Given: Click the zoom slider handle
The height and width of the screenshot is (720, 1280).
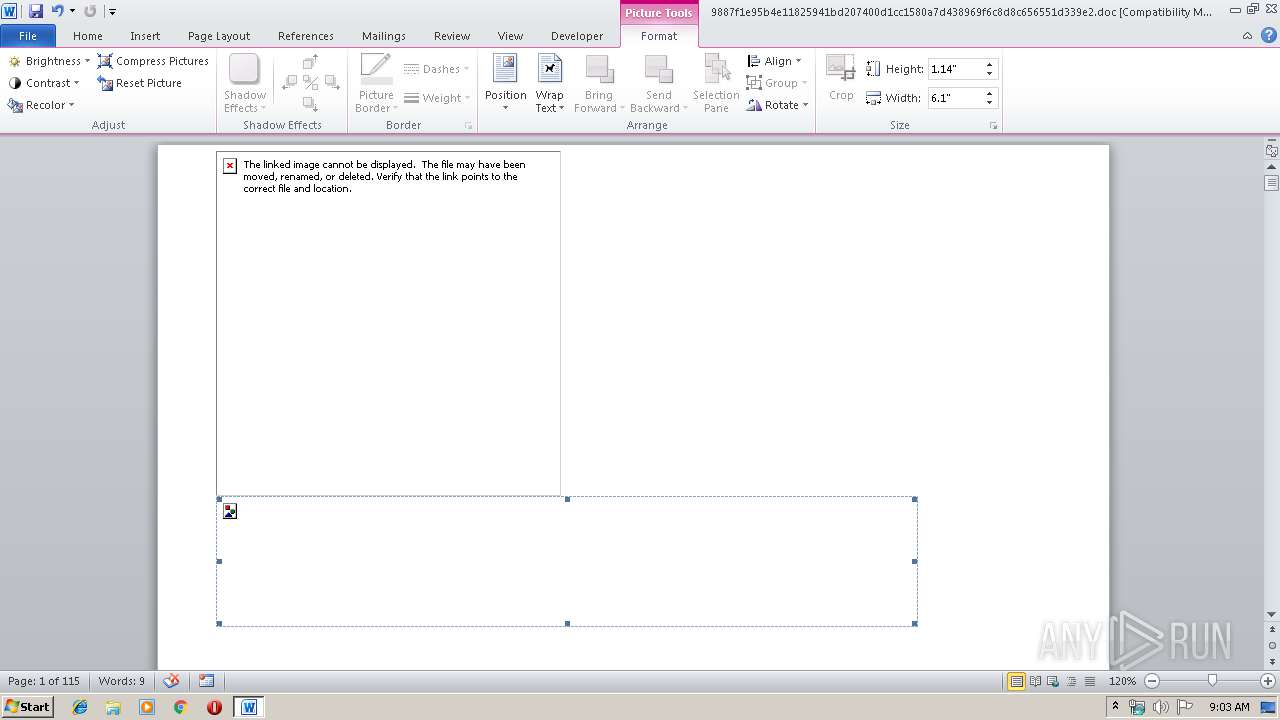Looking at the screenshot, I should [x=1213, y=681].
